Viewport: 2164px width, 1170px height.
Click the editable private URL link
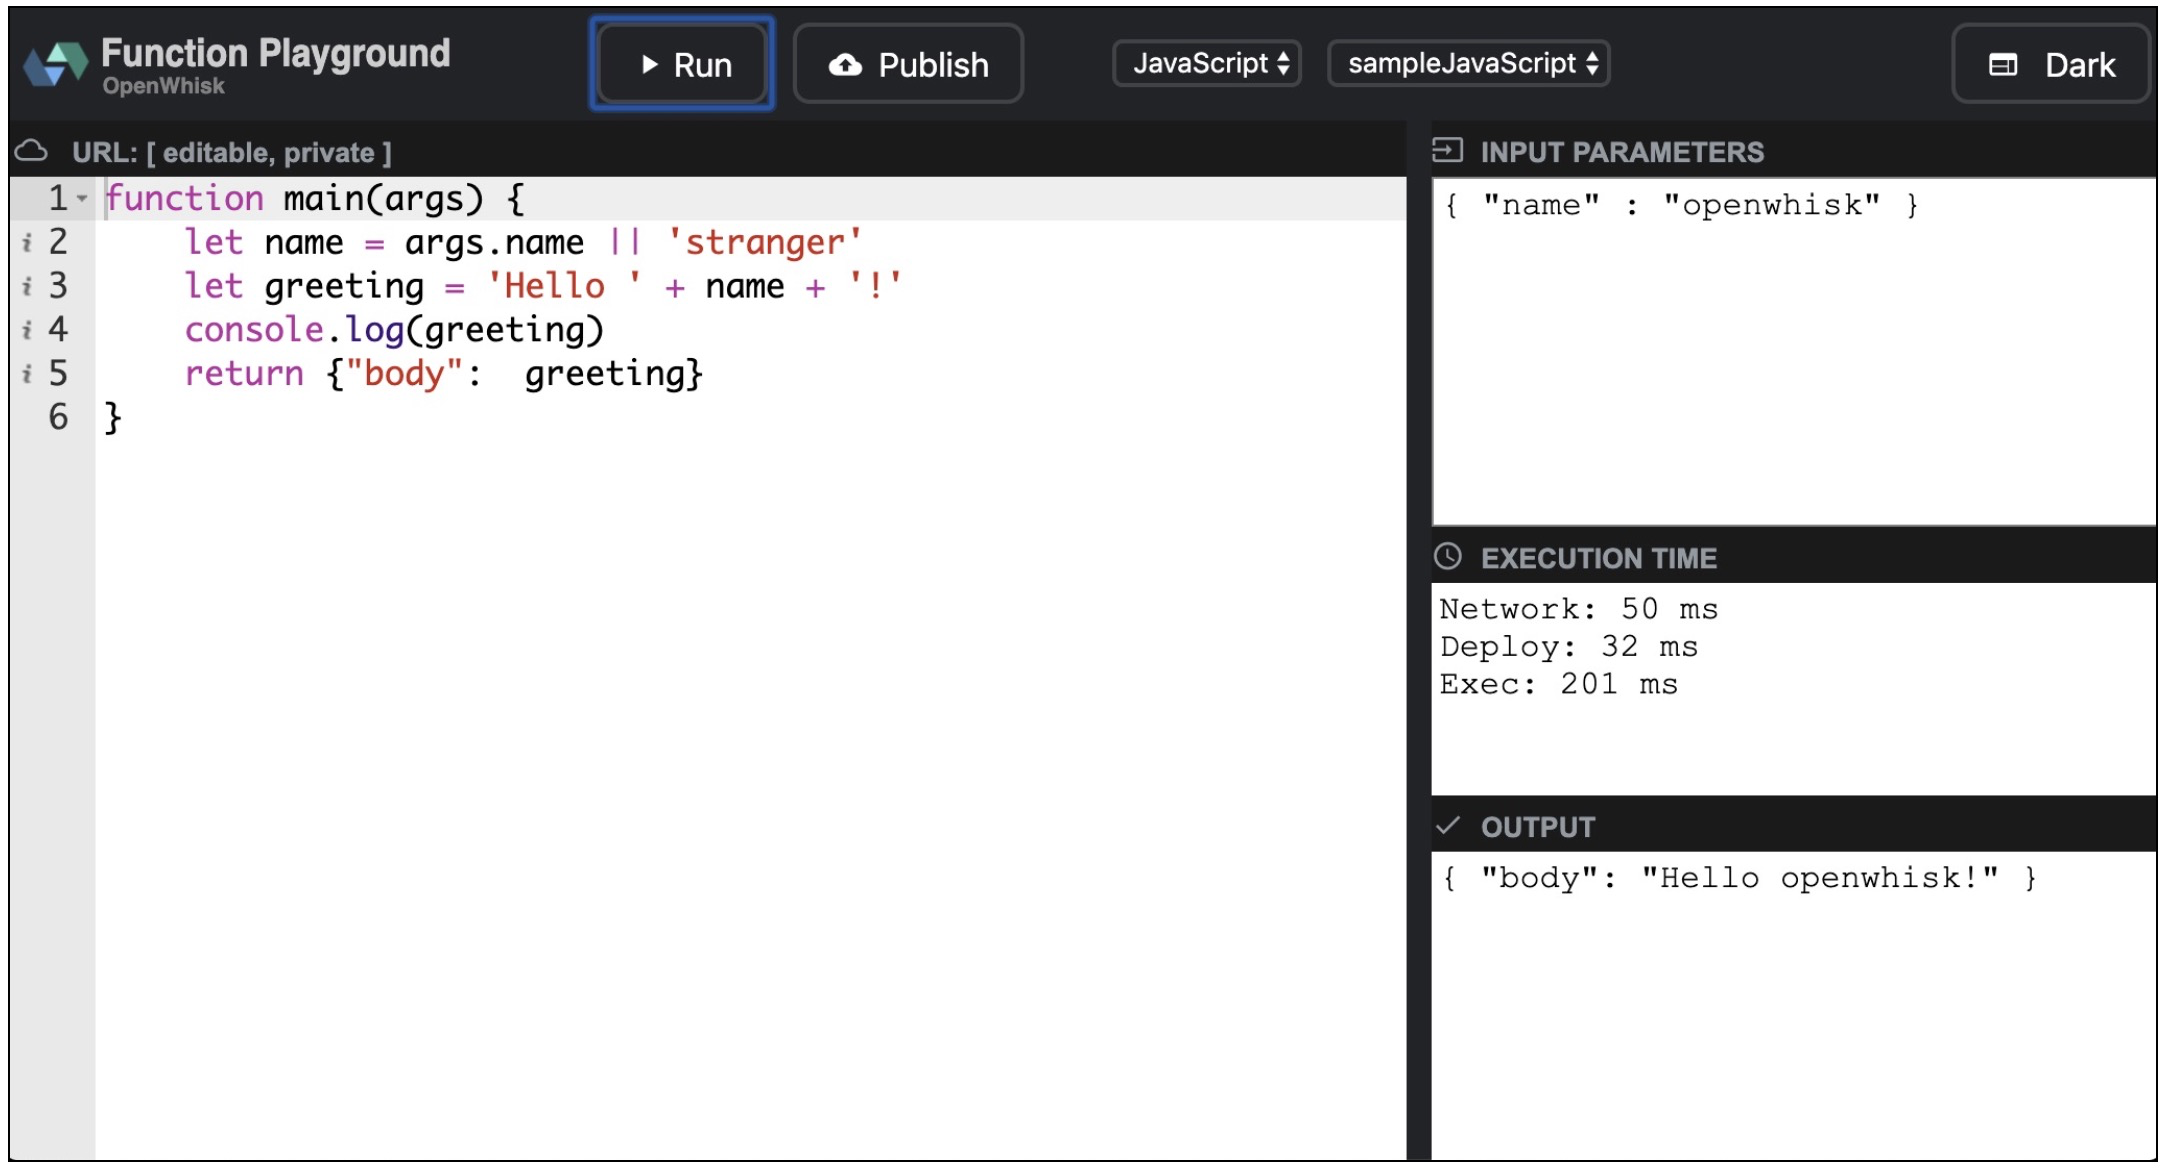[x=230, y=150]
